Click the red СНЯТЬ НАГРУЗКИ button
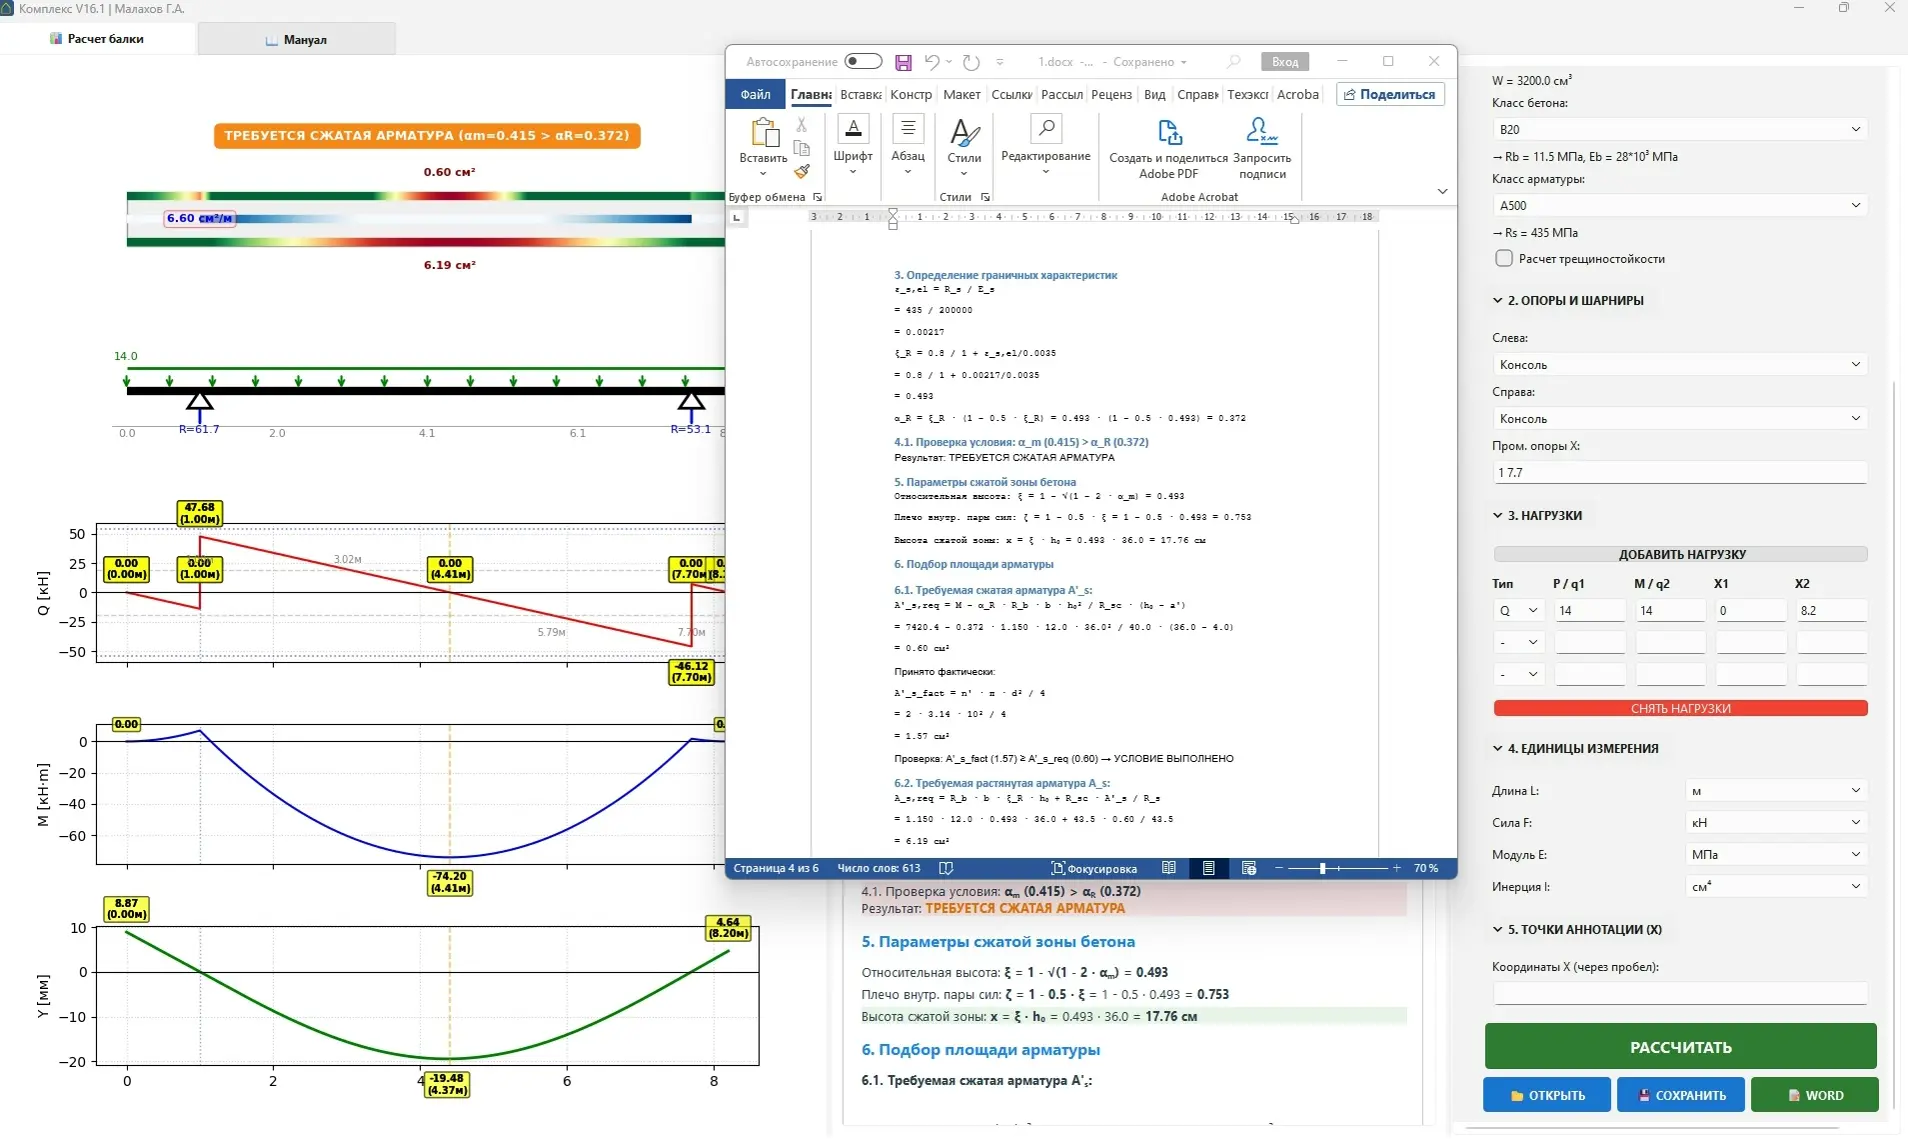The image size is (1908, 1140). [x=1680, y=709]
